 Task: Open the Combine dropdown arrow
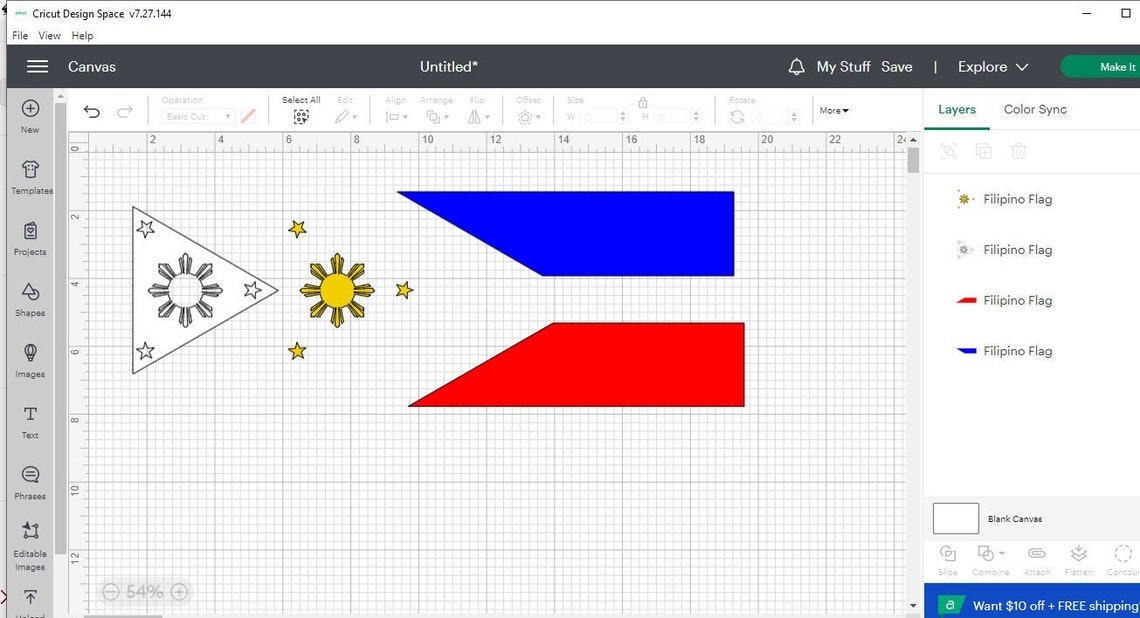point(1001,553)
